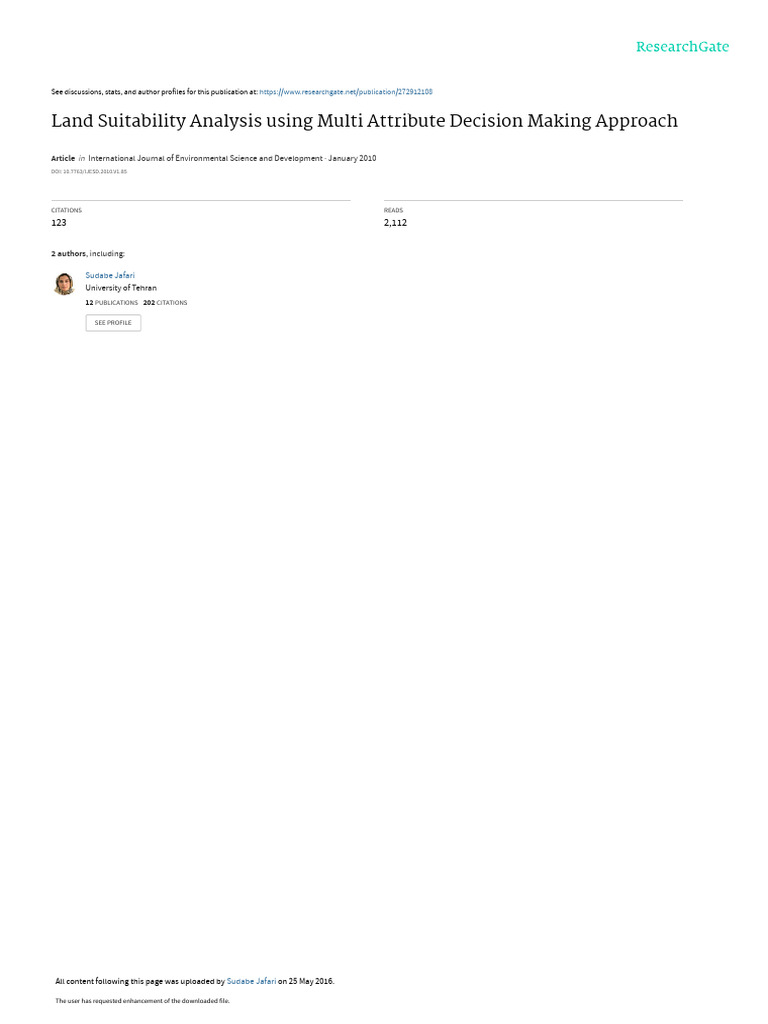
Task: Click the ResearchGate logo
Action: [x=682, y=47]
